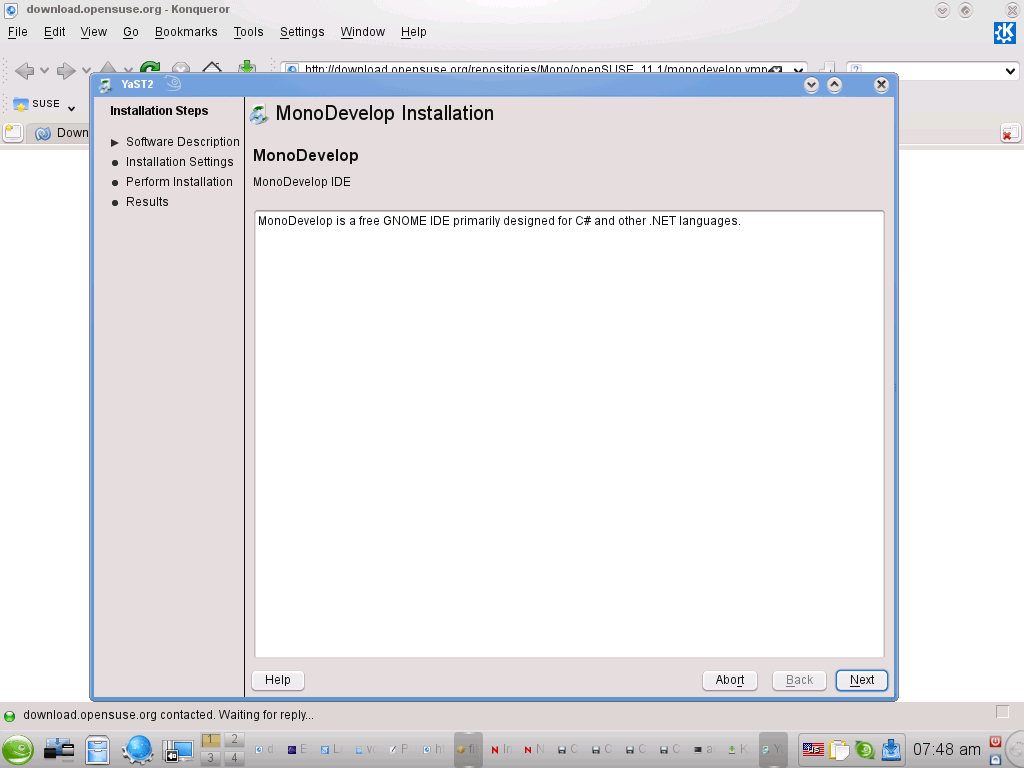Click the red power logout icon
This screenshot has height=768, width=1024.
pos(995,741)
